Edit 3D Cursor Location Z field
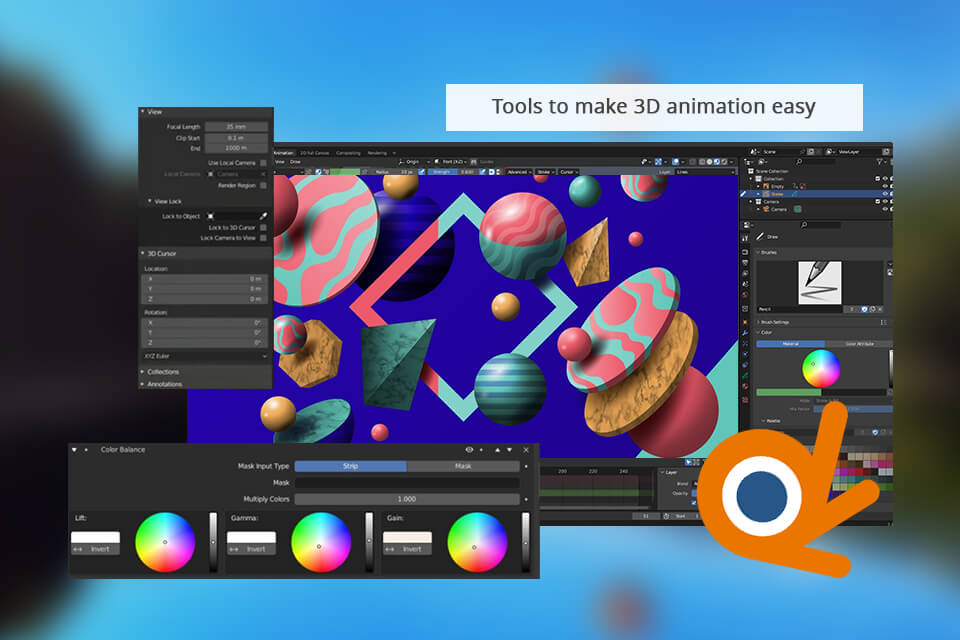 (x=205, y=299)
